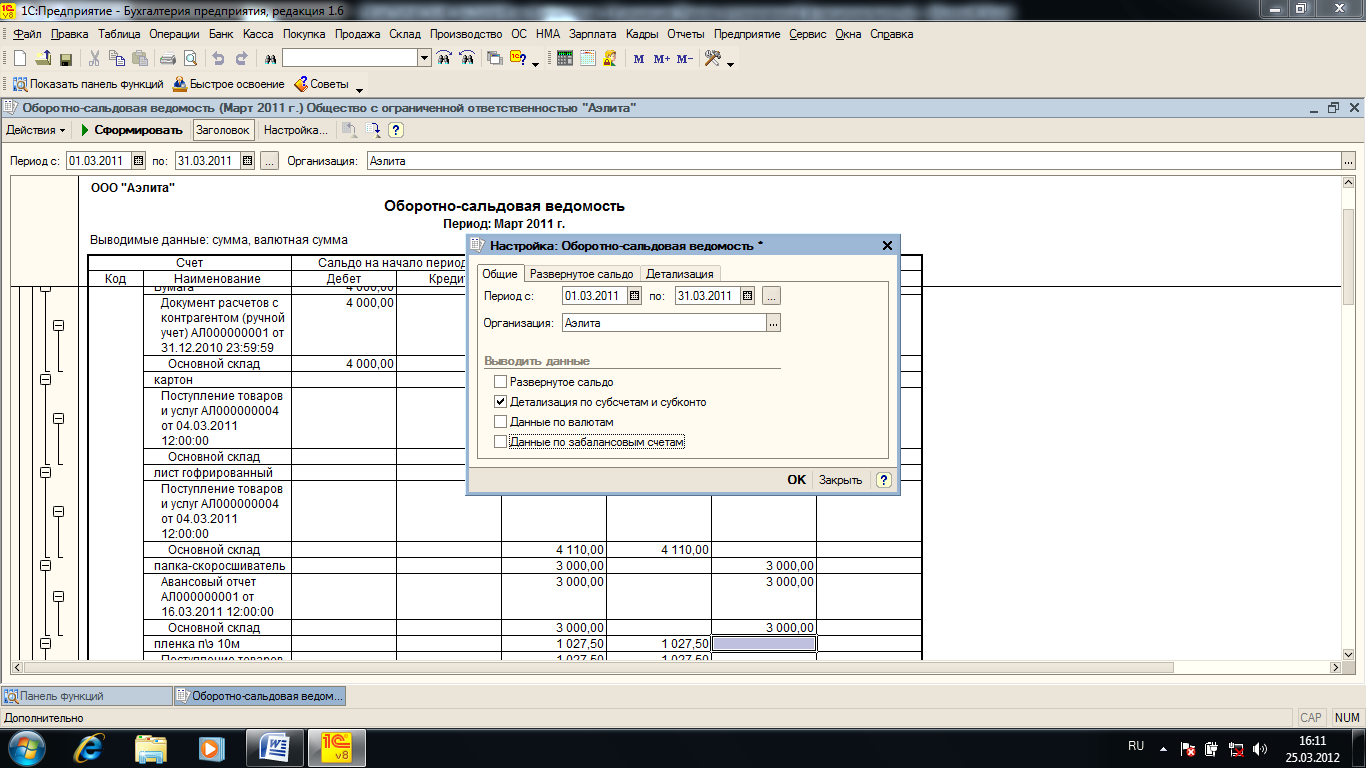This screenshot has height=768, width=1366.
Task: Open the search box dropdown arrow
Action: (x=425, y=59)
